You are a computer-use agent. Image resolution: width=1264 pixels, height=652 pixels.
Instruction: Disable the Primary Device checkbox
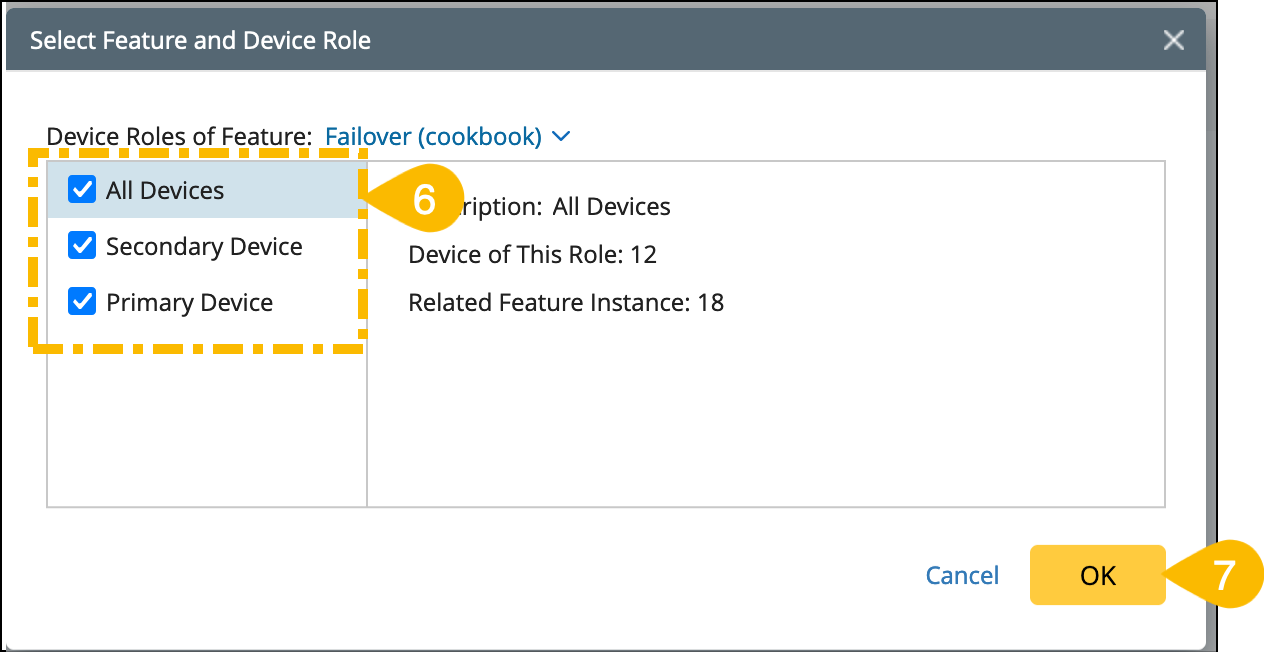(82, 302)
